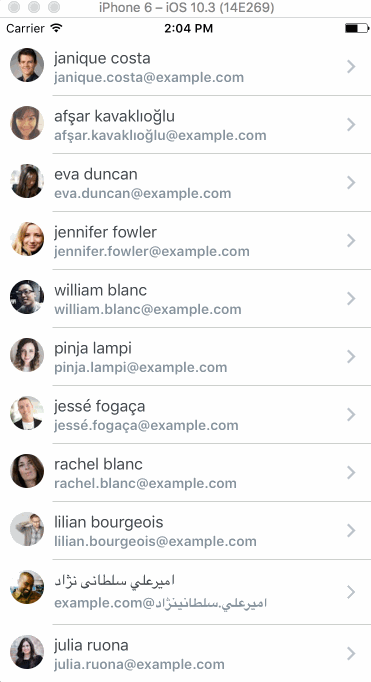Screen dimensions: 371x682
Task: Click pinja lampi's profile picture
Action: [27, 355]
